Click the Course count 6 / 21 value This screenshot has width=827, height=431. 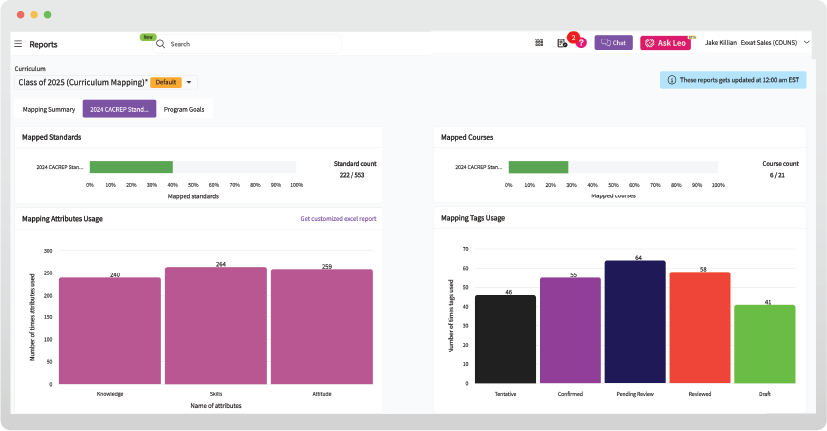coord(777,175)
